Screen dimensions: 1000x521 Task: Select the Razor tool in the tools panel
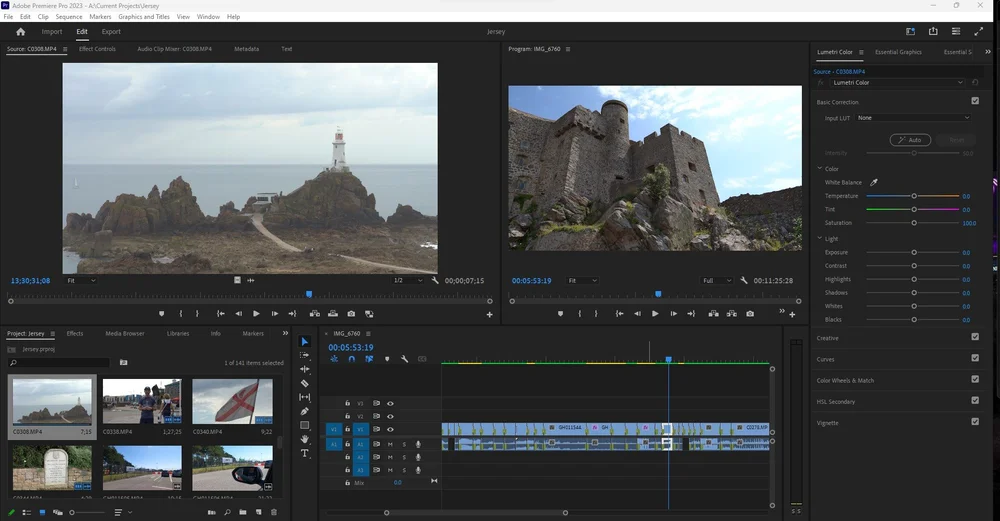[x=305, y=383]
